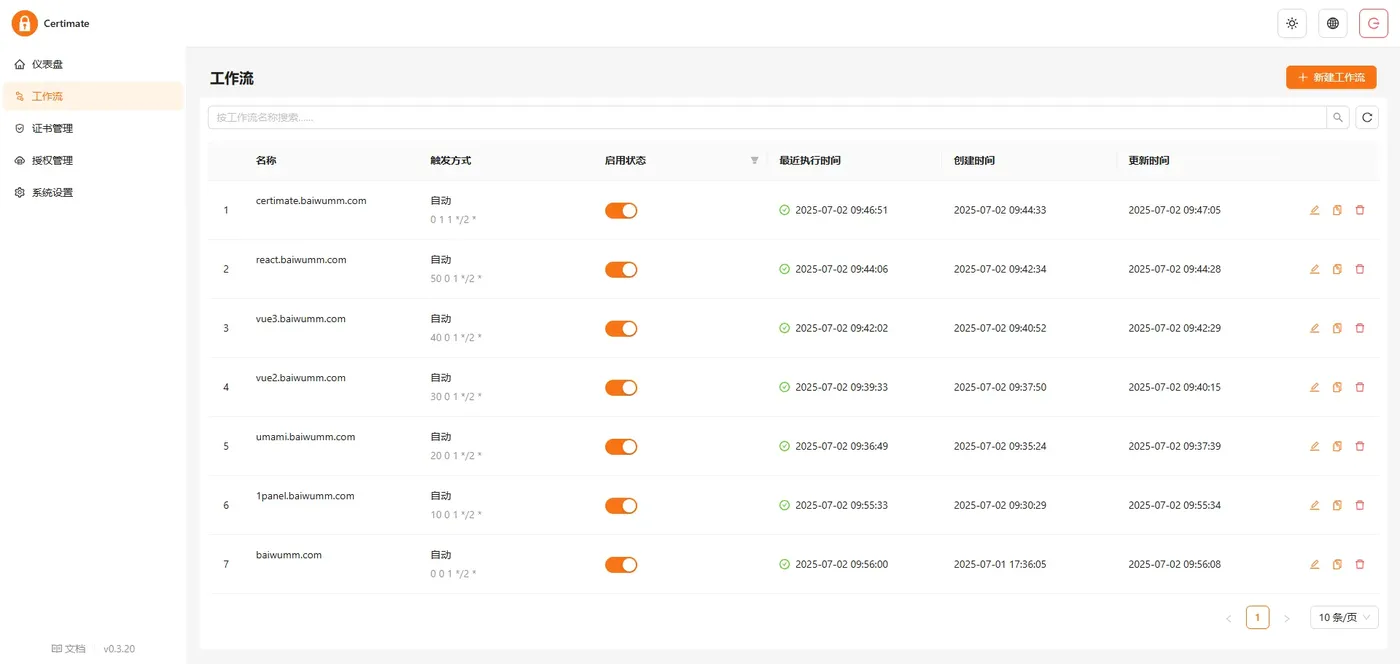Go to 授权管理 in the sidebar
The width and height of the screenshot is (1400, 664).
[52, 160]
